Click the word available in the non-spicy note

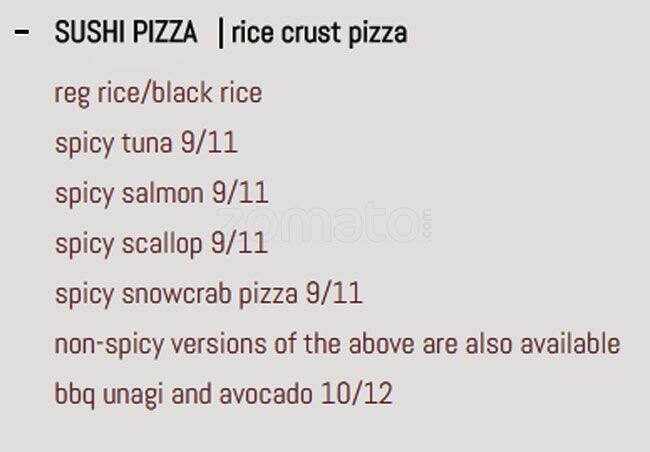coord(573,344)
